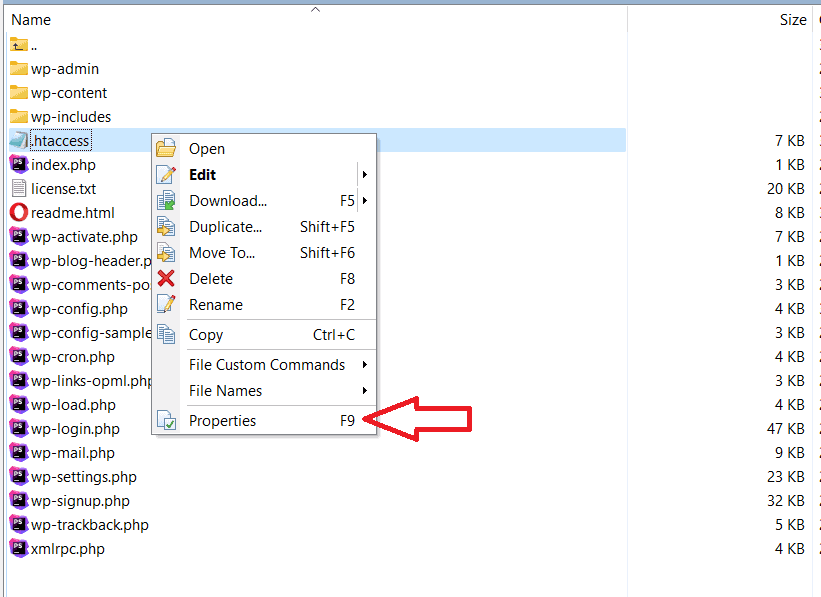Expand the File Names submenu
The height and width of the screenshot is (597, 821).
pos(365,391)
